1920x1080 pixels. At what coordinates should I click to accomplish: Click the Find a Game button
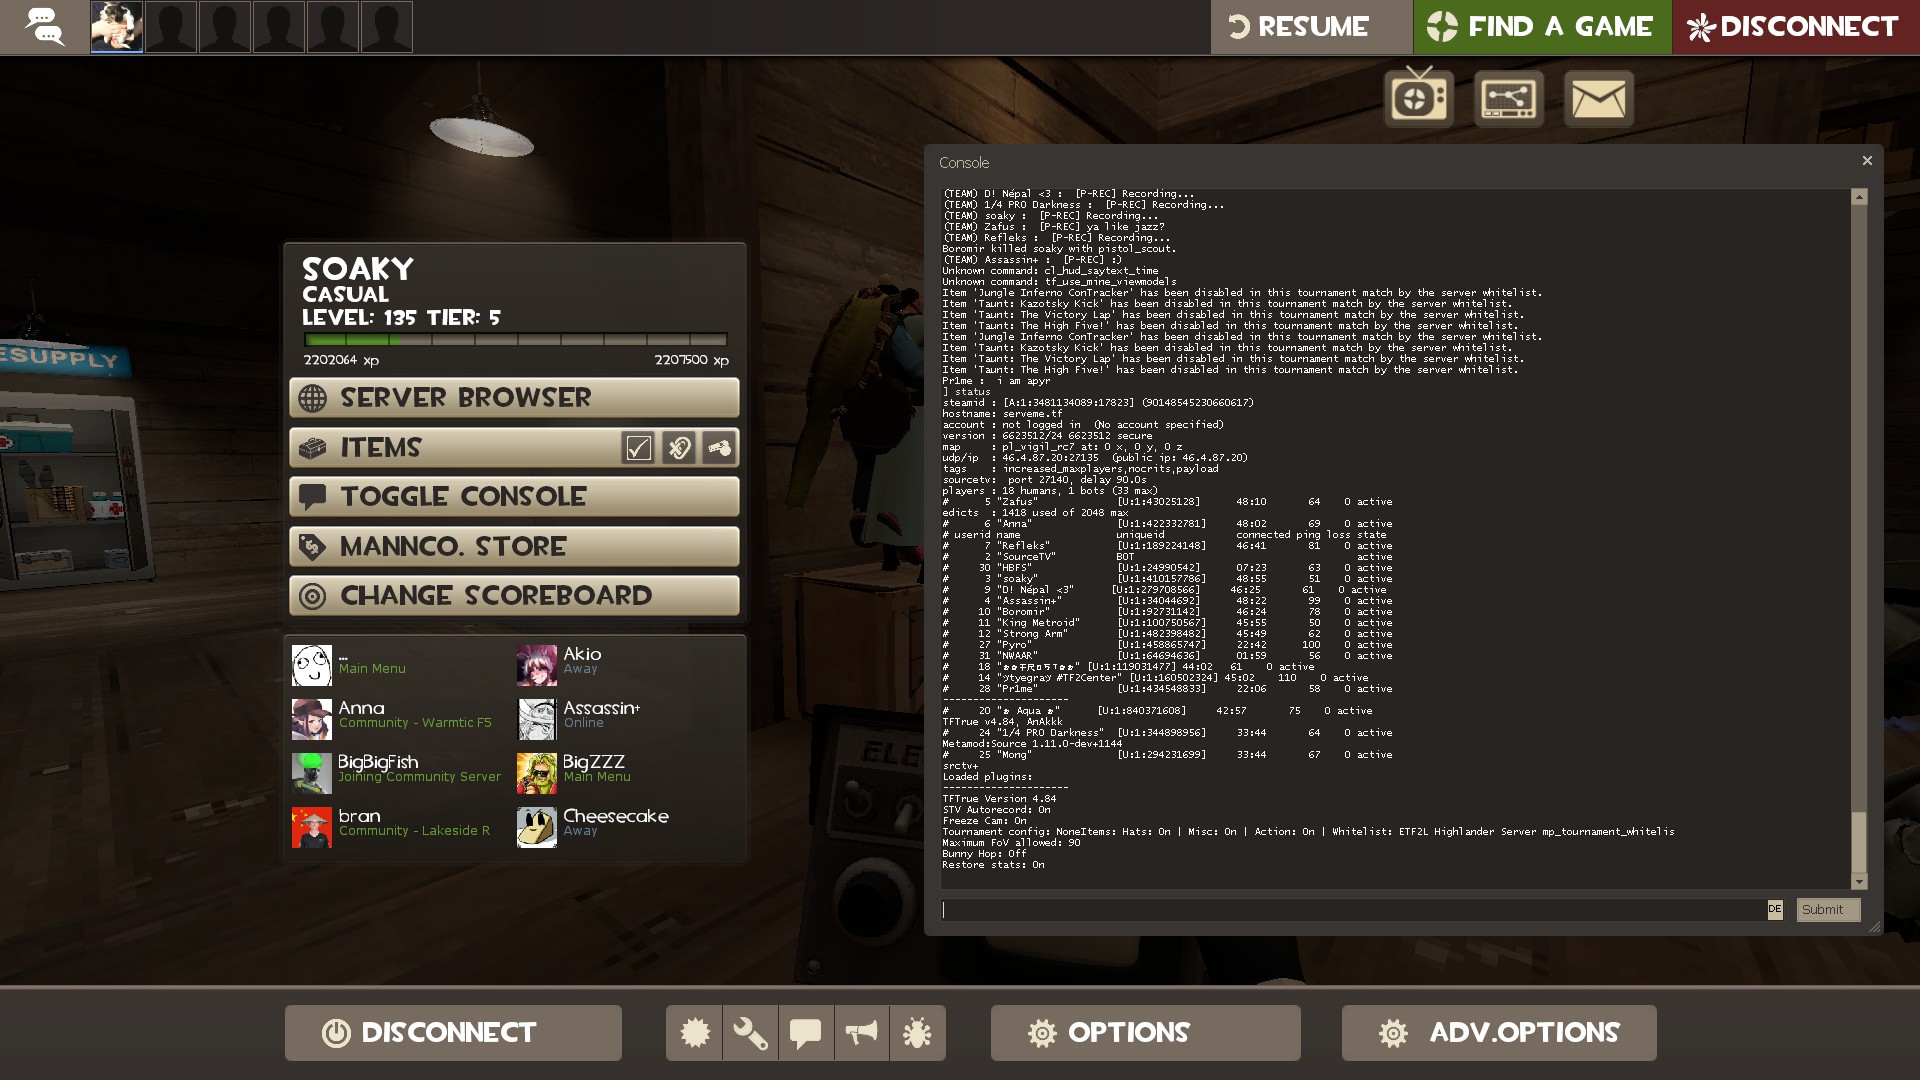point(1541,27)
